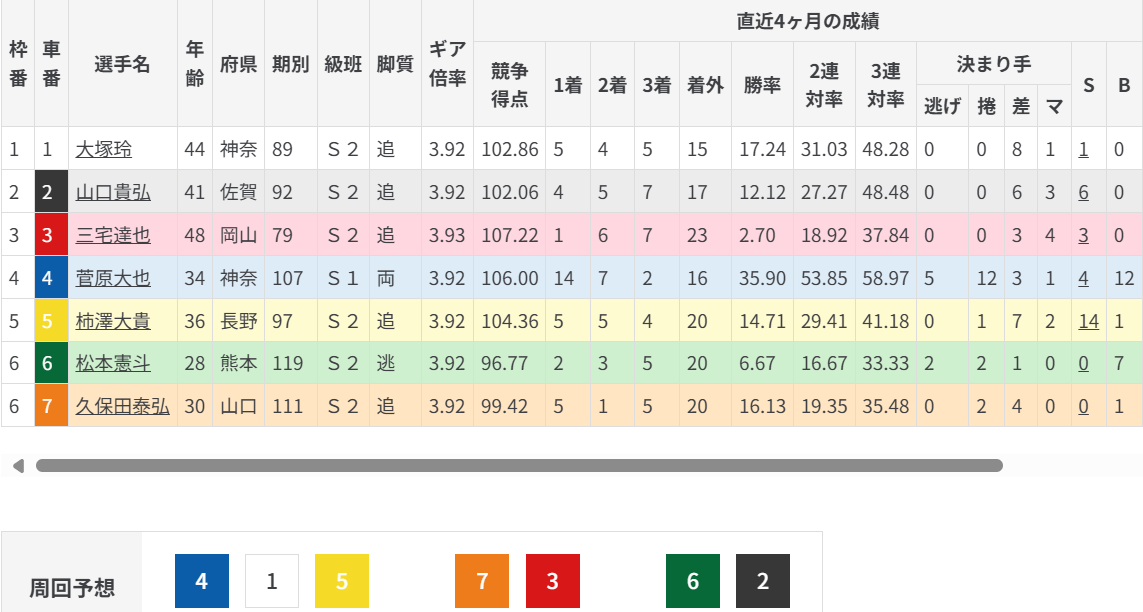Click S count 6 link for 山口貴弘
The height and width of the screenshot is (612, 1143).
coord(1083,193)
